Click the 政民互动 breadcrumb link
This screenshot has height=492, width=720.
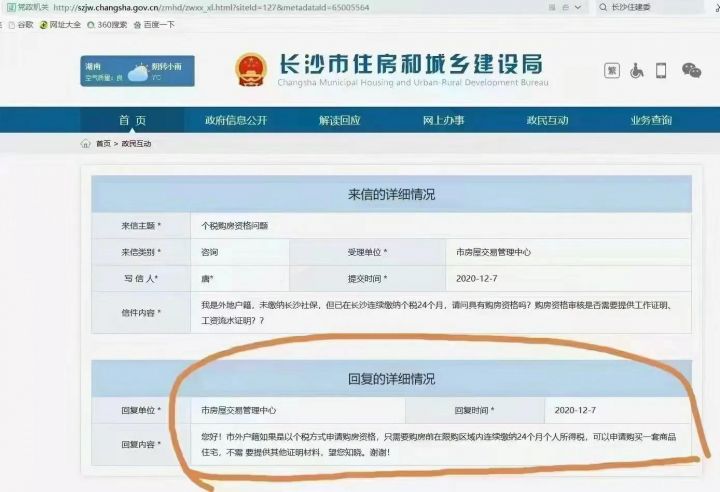point(138,144)
